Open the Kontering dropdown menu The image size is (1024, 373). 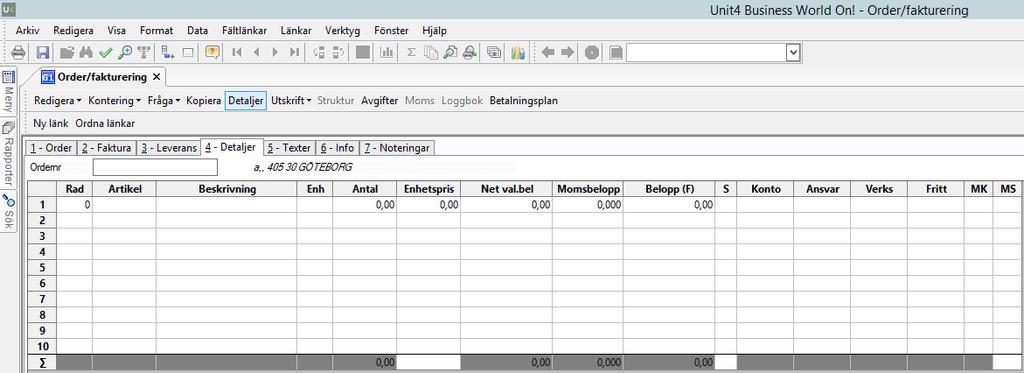click(114, 101)
